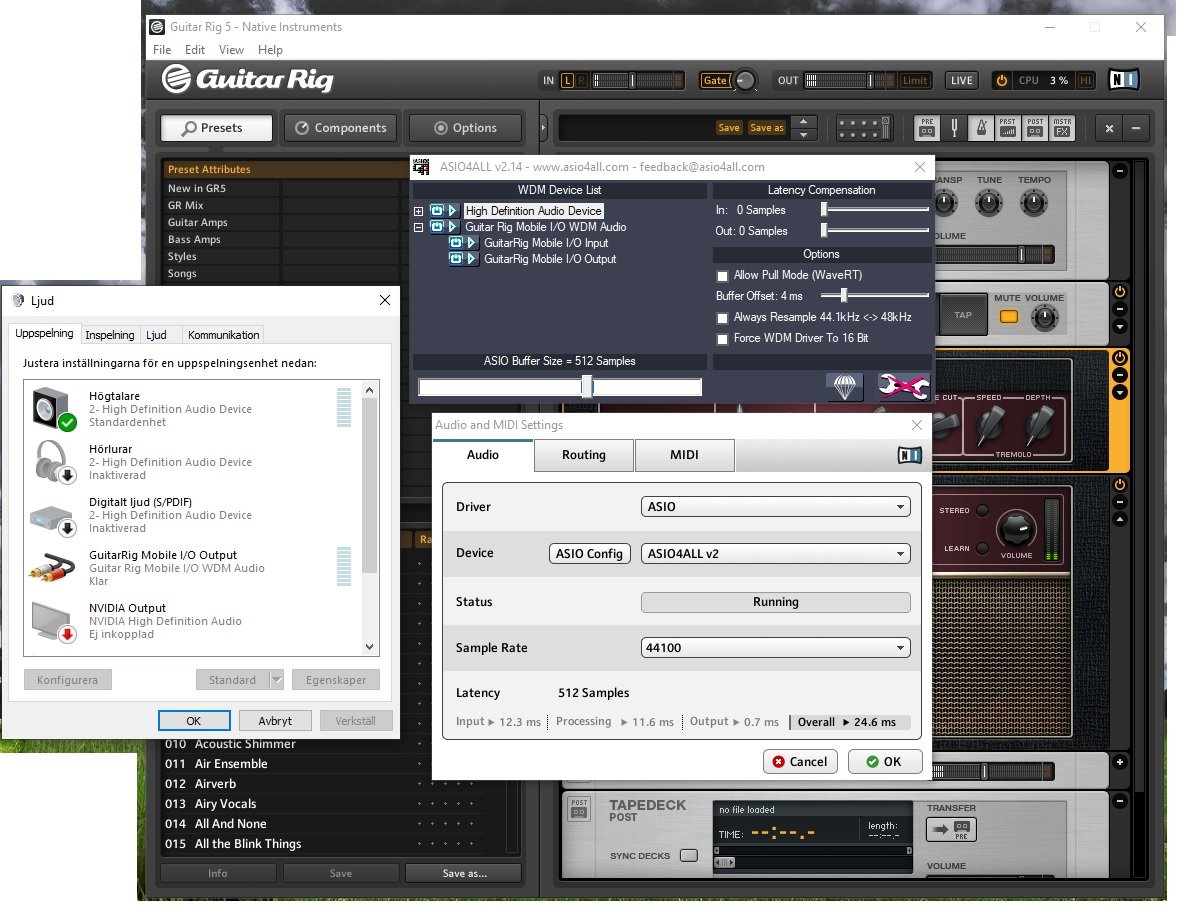Toggle power for High Definition Audio Device
Image resolution: width=1193 pixels, height=918 pixels.
437,211
